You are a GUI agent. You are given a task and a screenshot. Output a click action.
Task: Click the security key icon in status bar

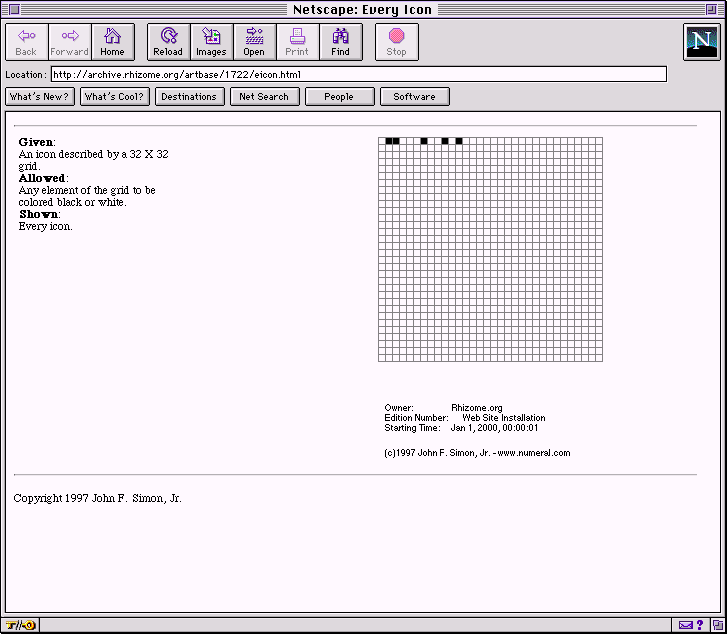click(20, 625)
